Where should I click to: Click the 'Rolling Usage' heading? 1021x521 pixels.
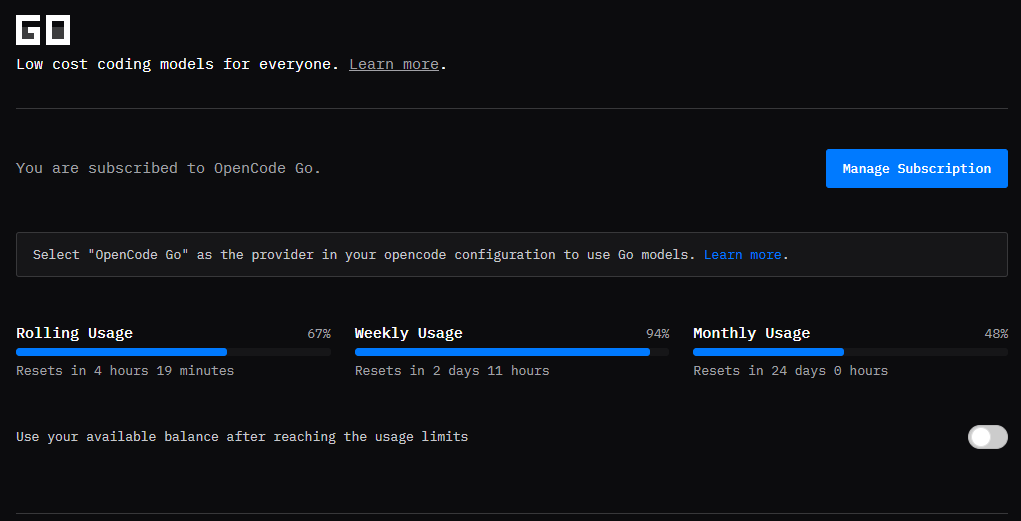pyautogui.click(x=74, y=333)
